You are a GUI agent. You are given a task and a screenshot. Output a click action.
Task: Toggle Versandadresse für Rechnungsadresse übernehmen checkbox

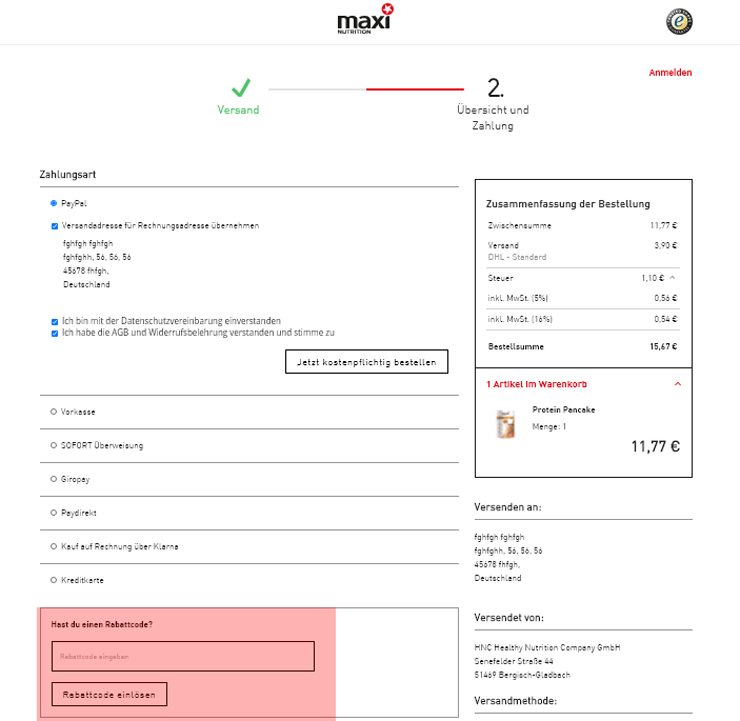[55, 226]
